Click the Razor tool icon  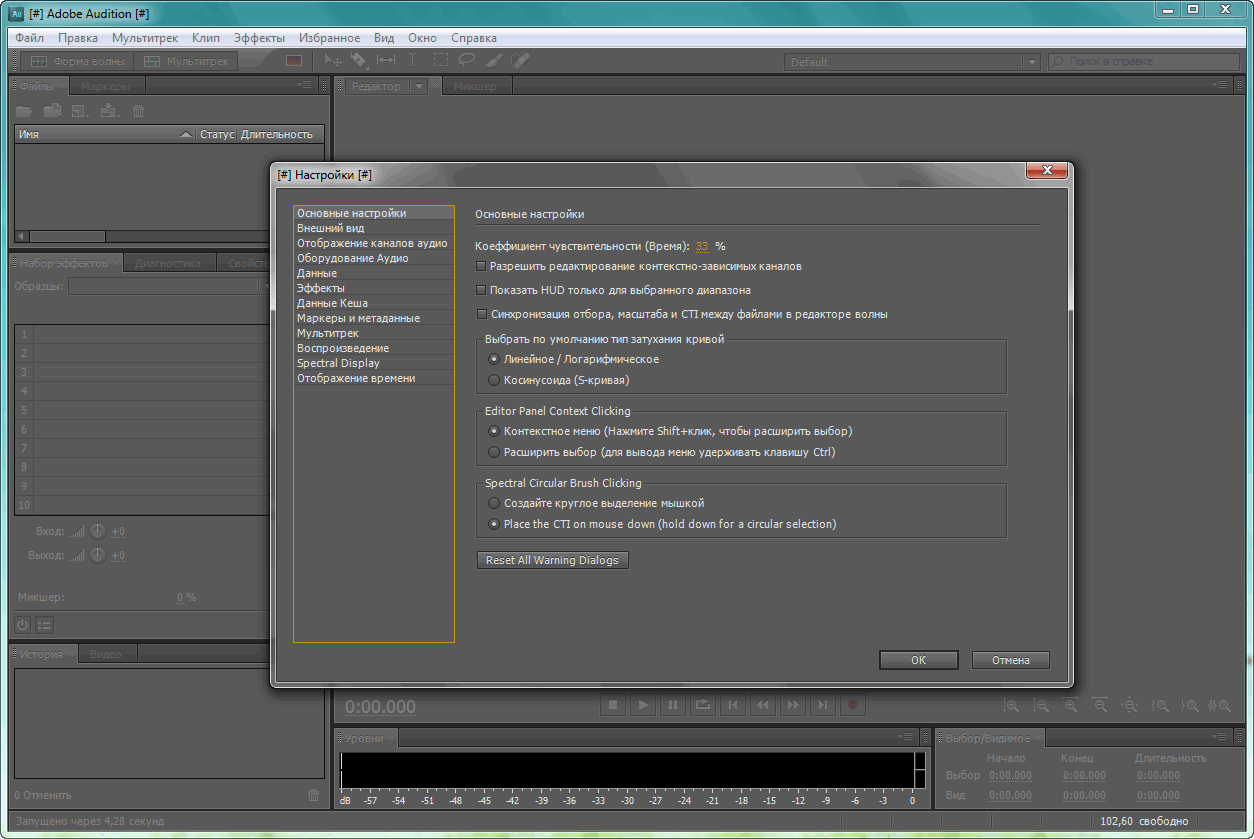[x=359, y=60]
